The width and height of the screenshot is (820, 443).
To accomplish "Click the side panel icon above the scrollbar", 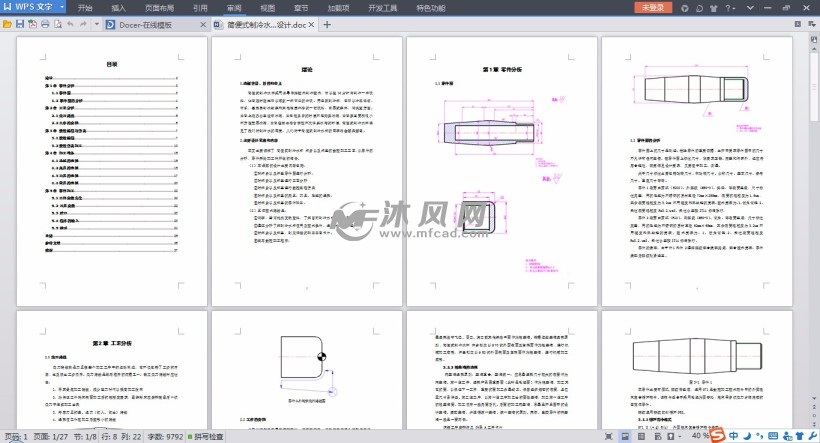I will (814, 39).
